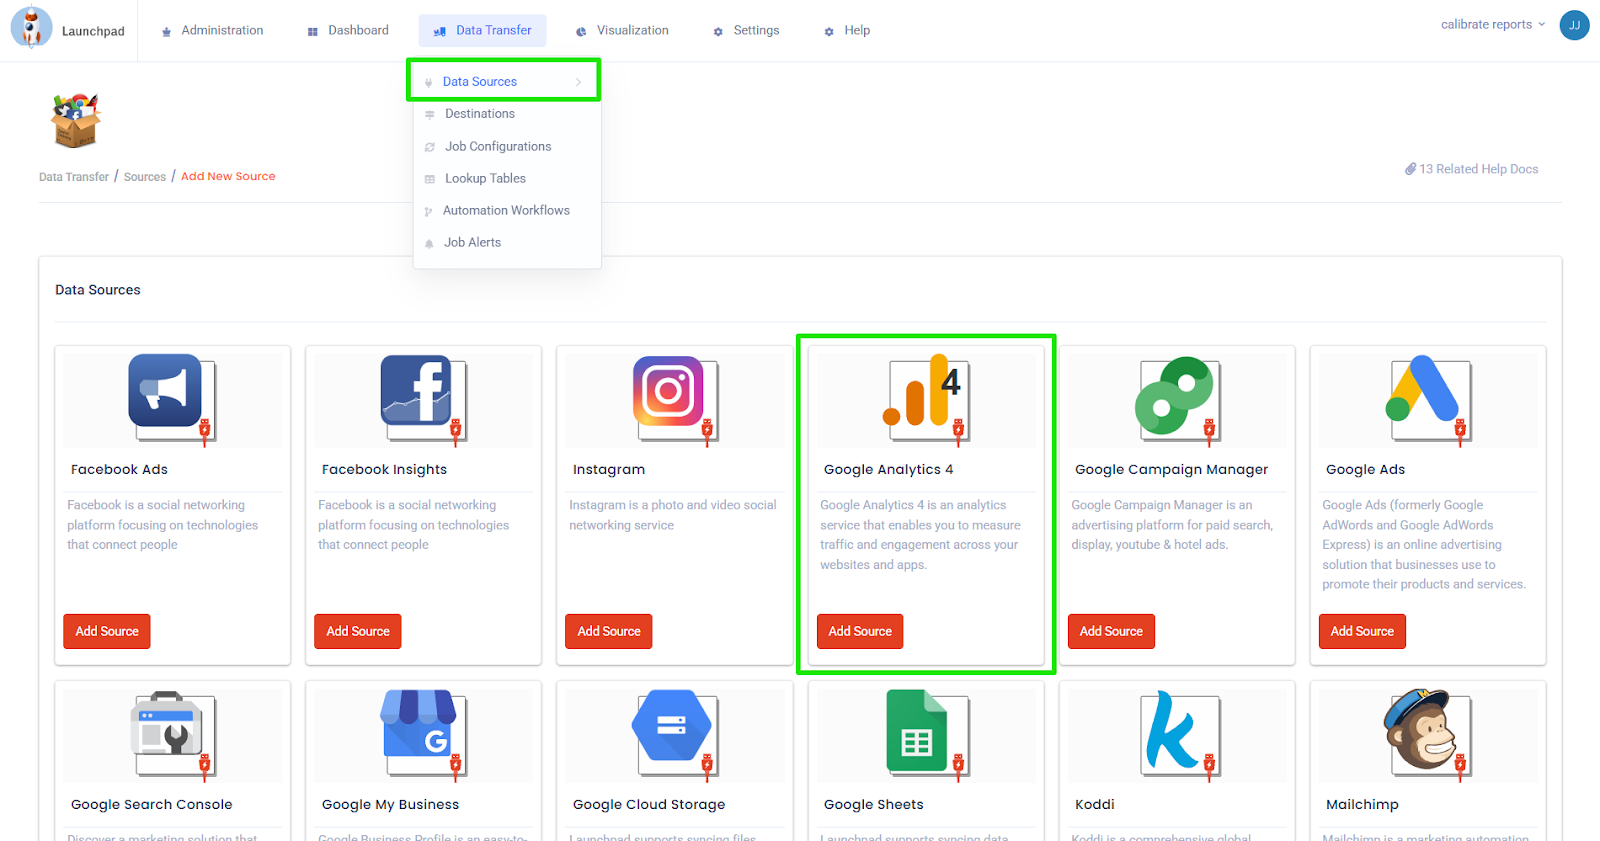
Task: Click the Google Ads card title
Action: (x=1365, y=469)
